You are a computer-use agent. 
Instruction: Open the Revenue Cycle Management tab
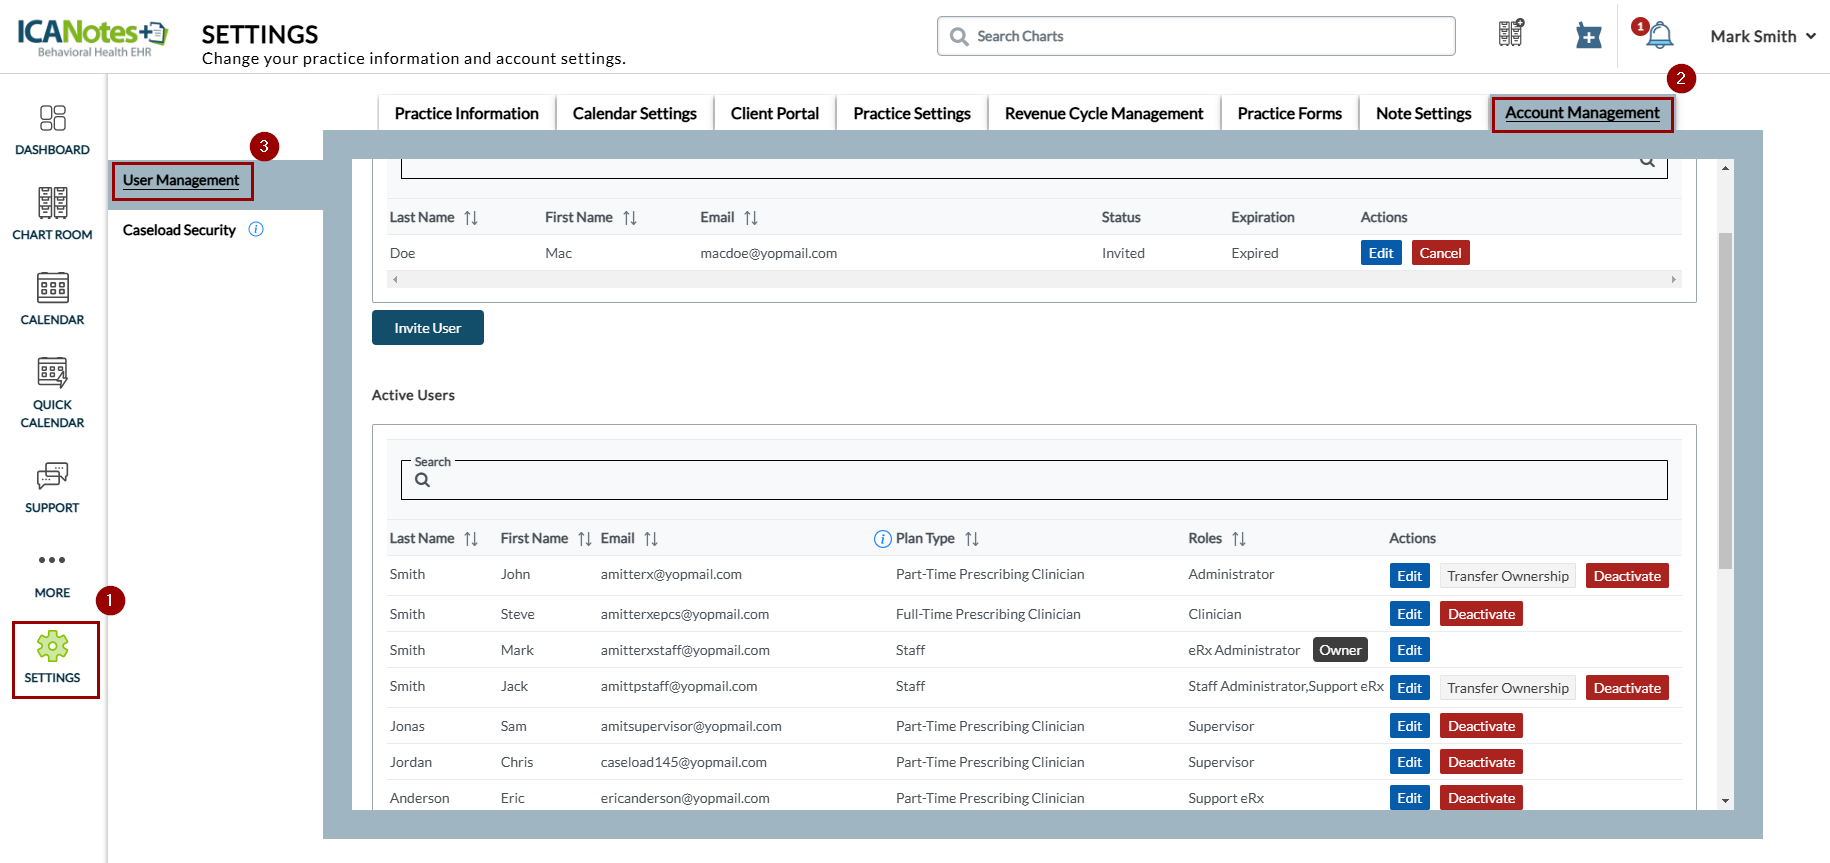pyautogui.click(x=1103, y=113)
